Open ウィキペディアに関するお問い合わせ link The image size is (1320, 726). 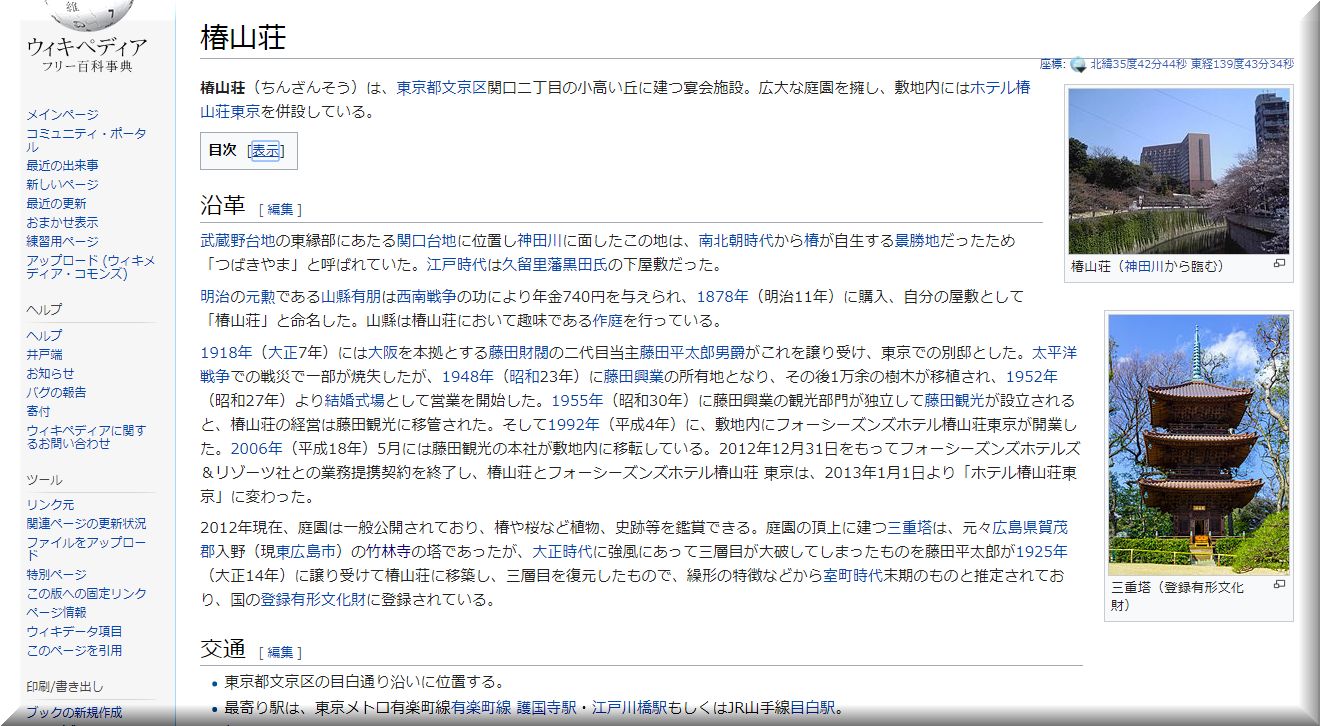(x=86, y=437)
